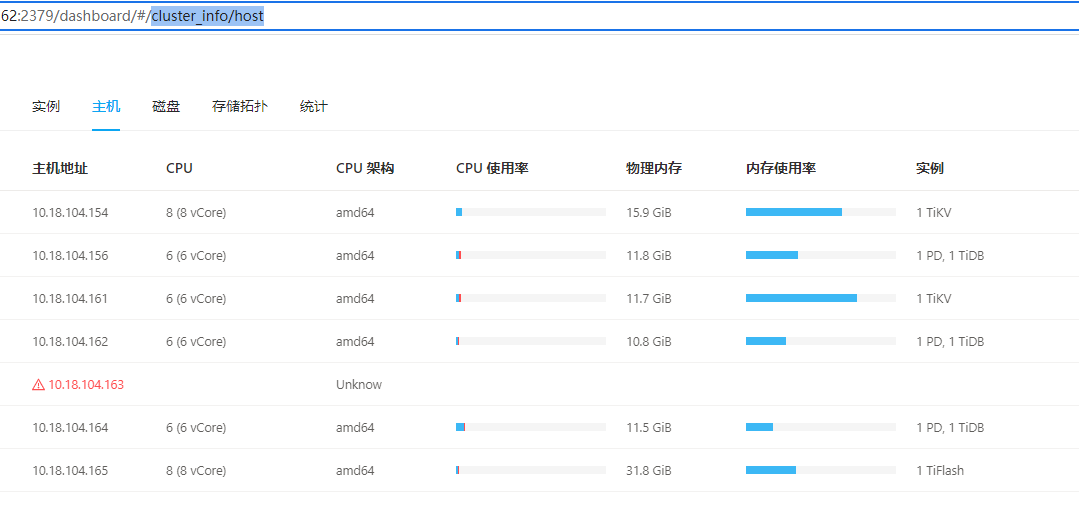Image resolution: width=1079 pixels, height=525 pixels.
Task: Click the CPU usage bar for 10.18.104.165
Action: point(531,471)
